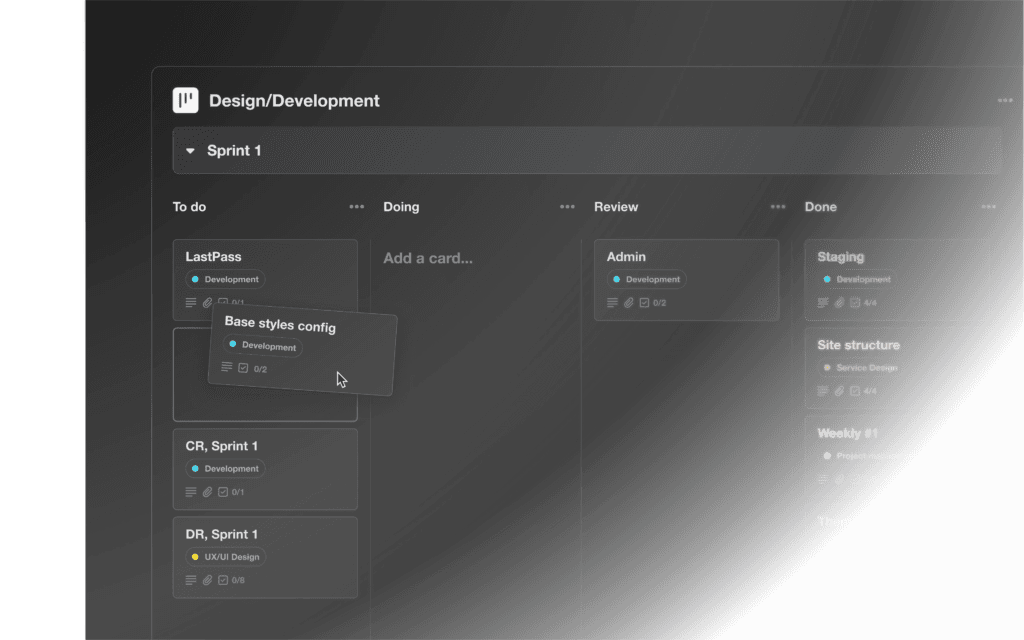Click the yellow dot on UX/UI Design label

195,557
